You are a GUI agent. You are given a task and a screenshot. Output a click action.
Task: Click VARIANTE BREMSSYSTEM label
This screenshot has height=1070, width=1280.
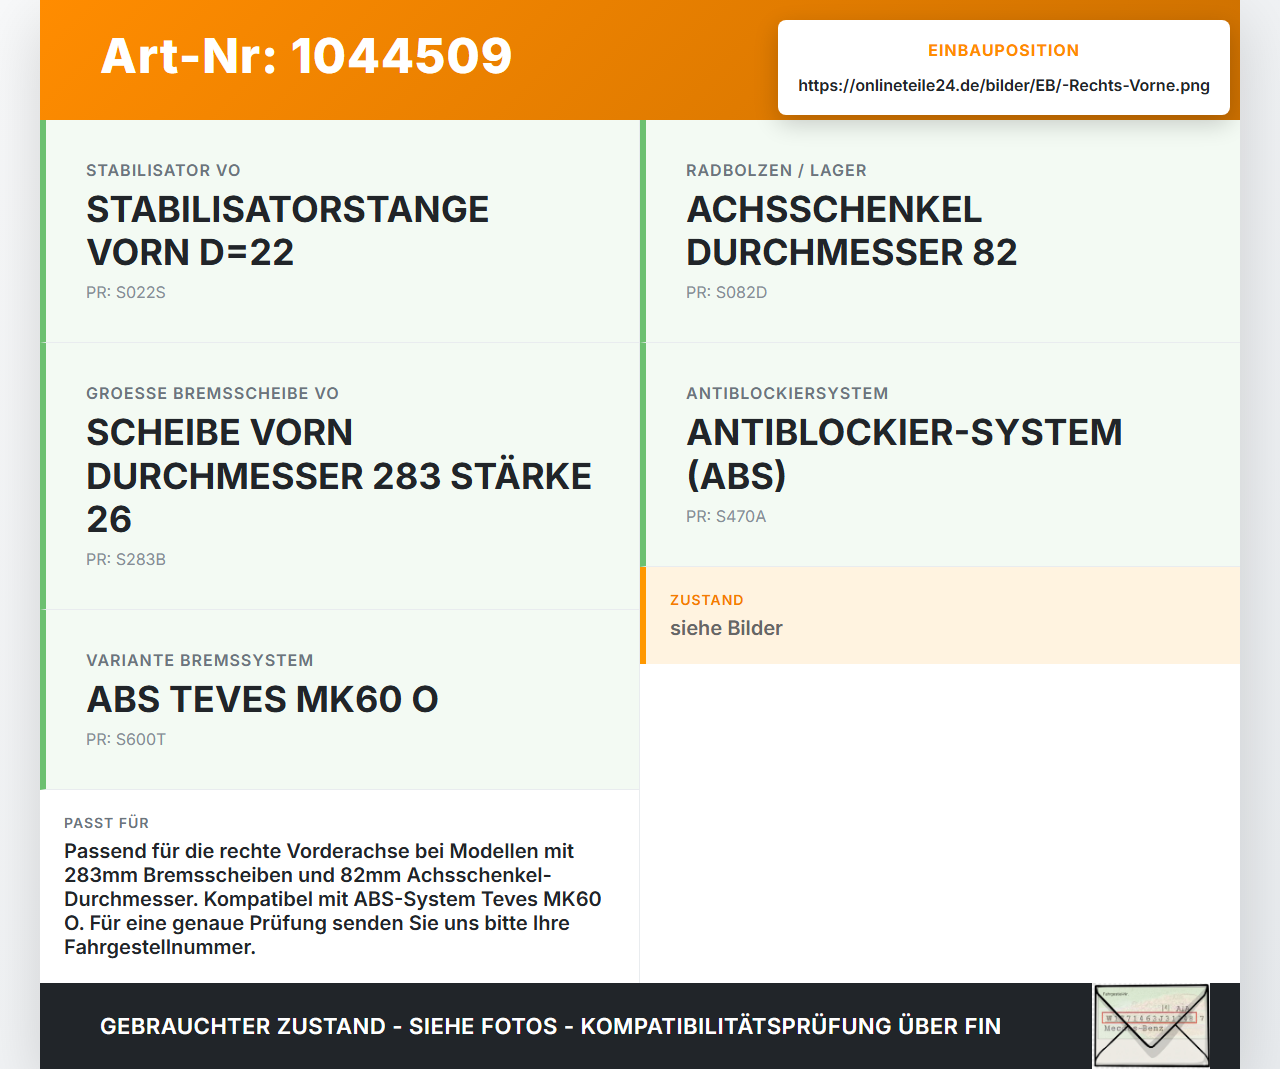[x=200, y=661]
